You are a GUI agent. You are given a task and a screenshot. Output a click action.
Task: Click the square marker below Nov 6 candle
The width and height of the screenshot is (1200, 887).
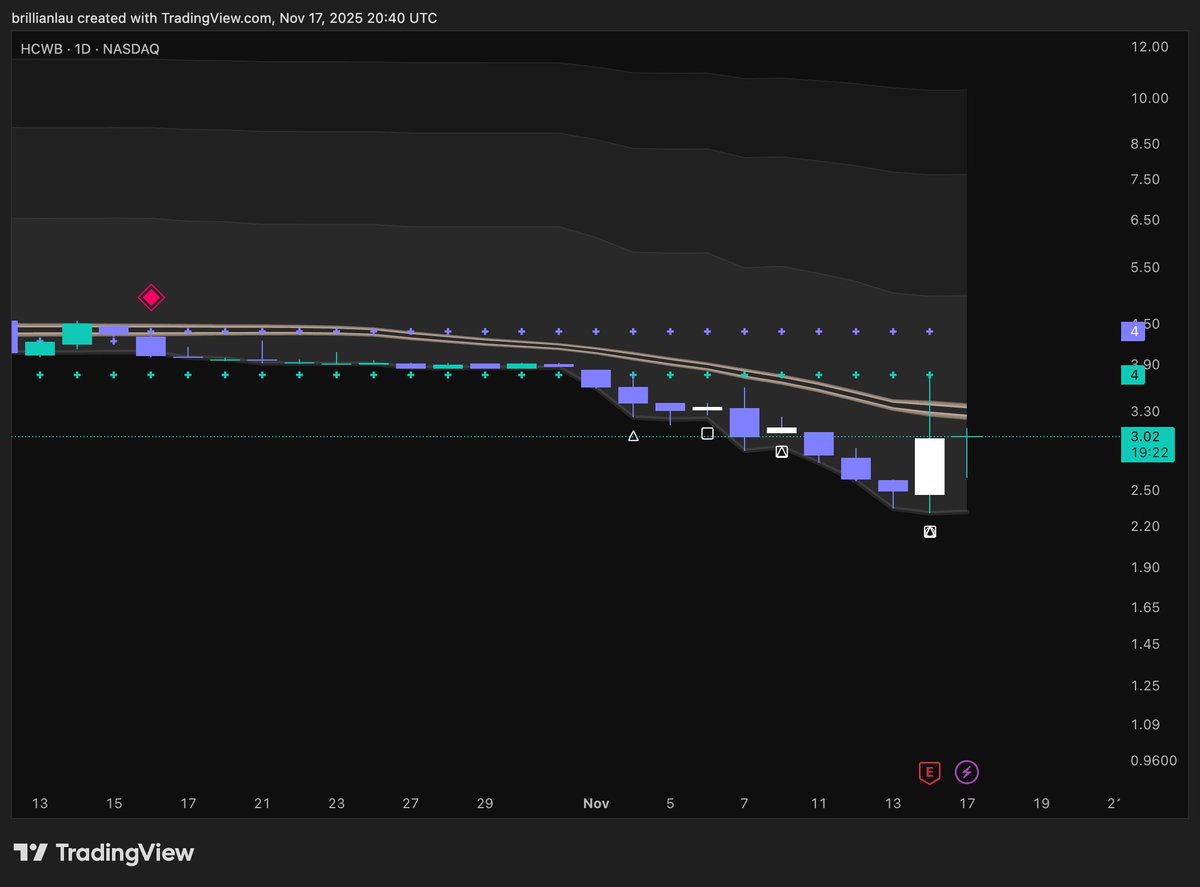(x=707, y=433)
